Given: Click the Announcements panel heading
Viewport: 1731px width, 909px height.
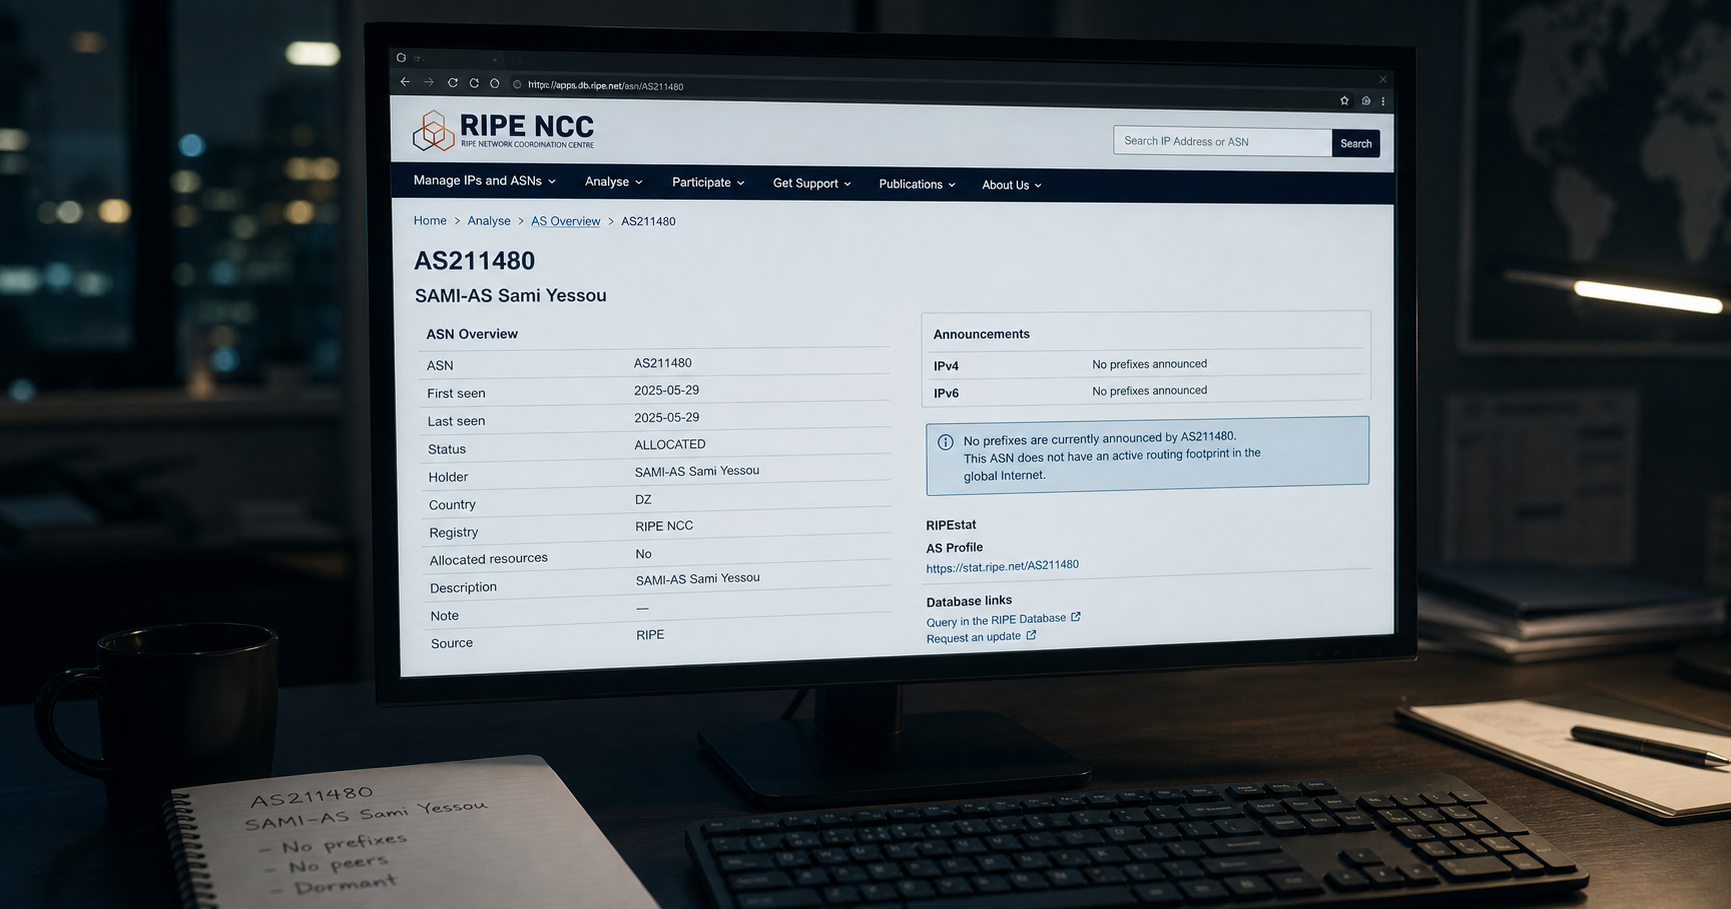Looking at the screenshot, I should [x=981, y=334].
